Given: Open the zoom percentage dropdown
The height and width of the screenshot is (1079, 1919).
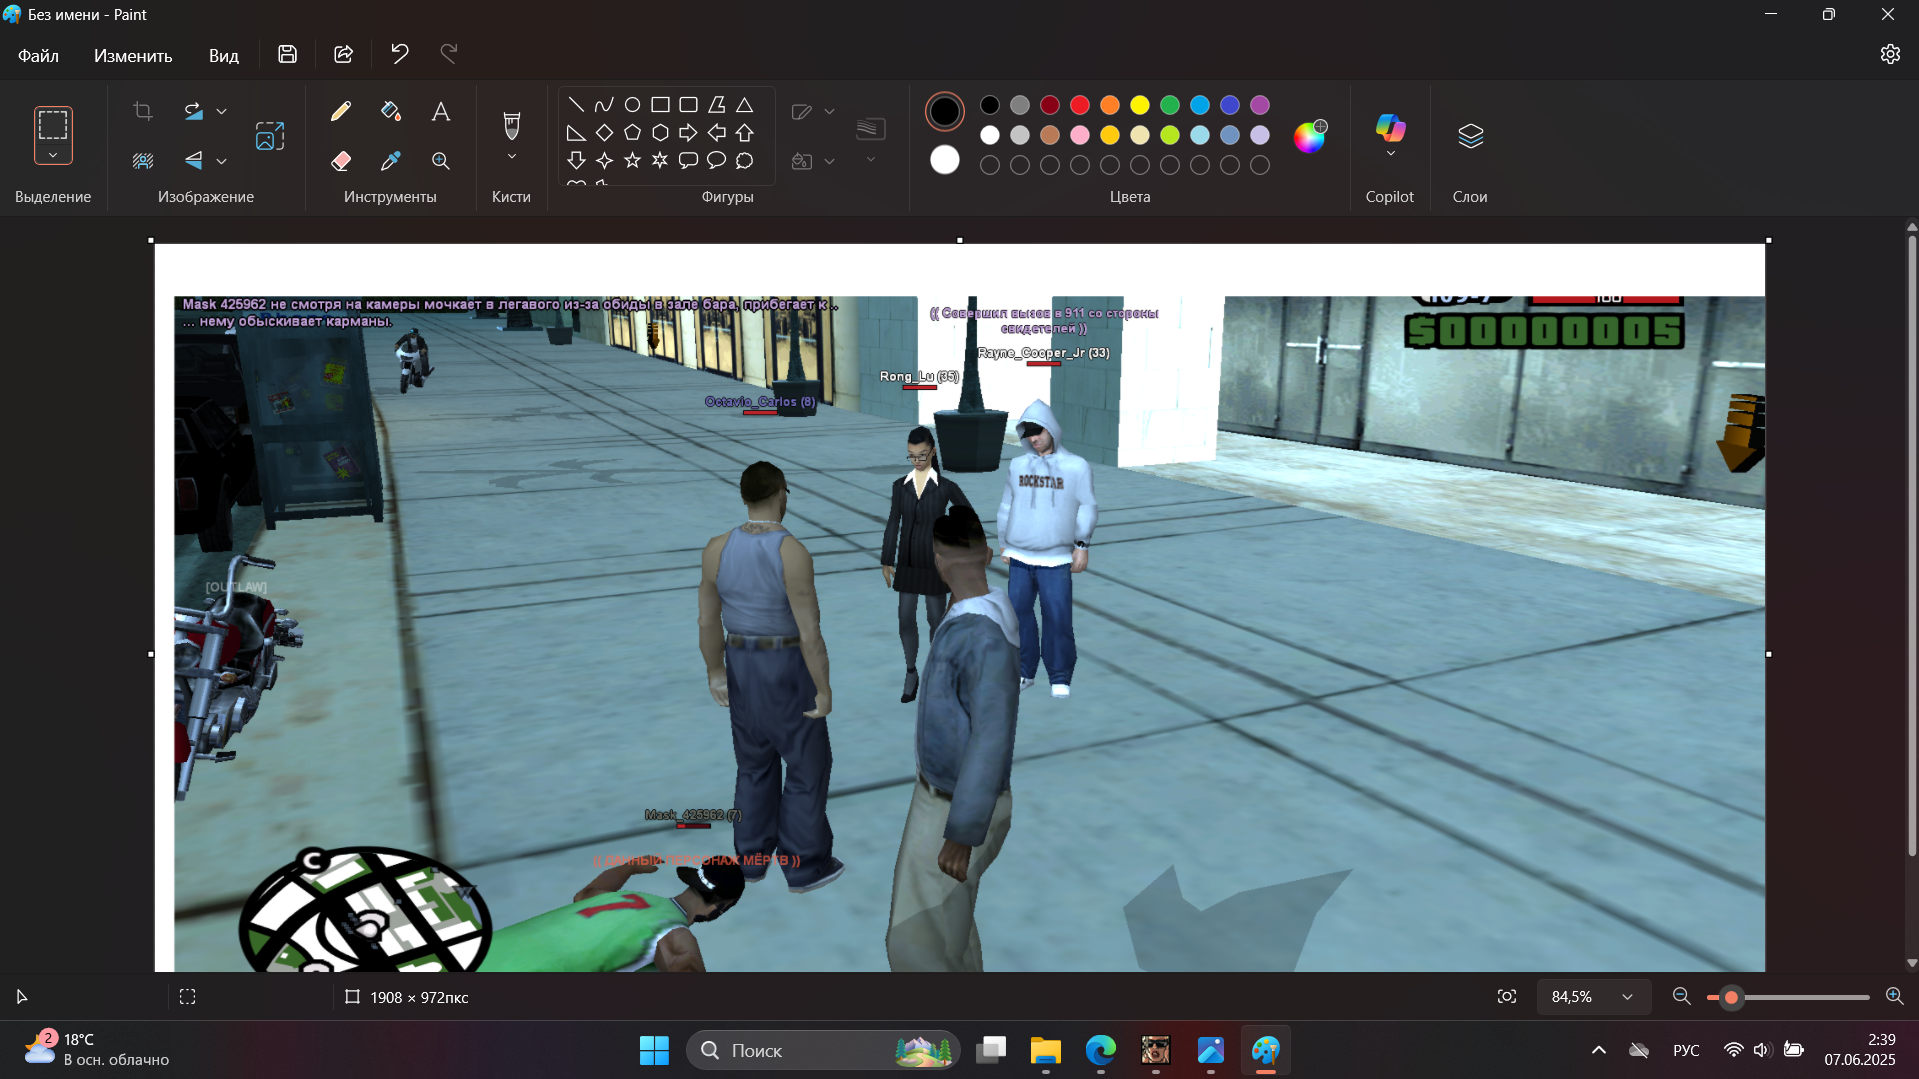Looking at the screenshot, I should point(1627,997).
